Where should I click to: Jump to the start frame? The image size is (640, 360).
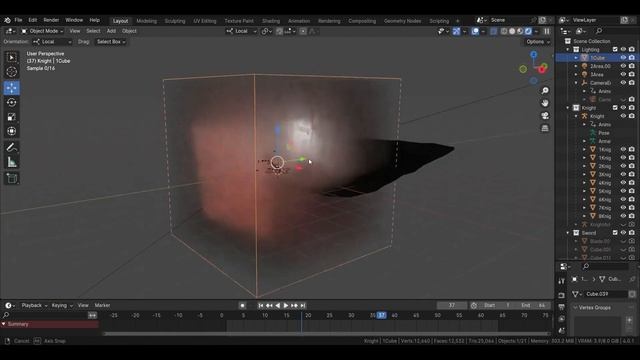click(260, 305)
